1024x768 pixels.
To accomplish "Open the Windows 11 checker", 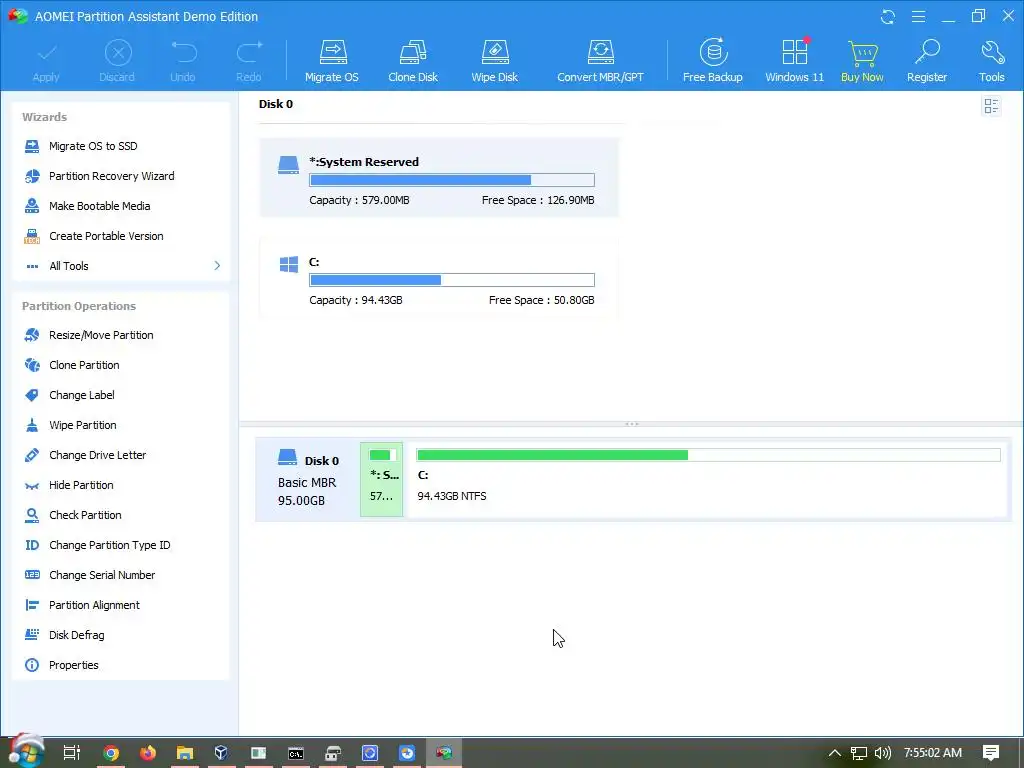I will click(794, 61).
